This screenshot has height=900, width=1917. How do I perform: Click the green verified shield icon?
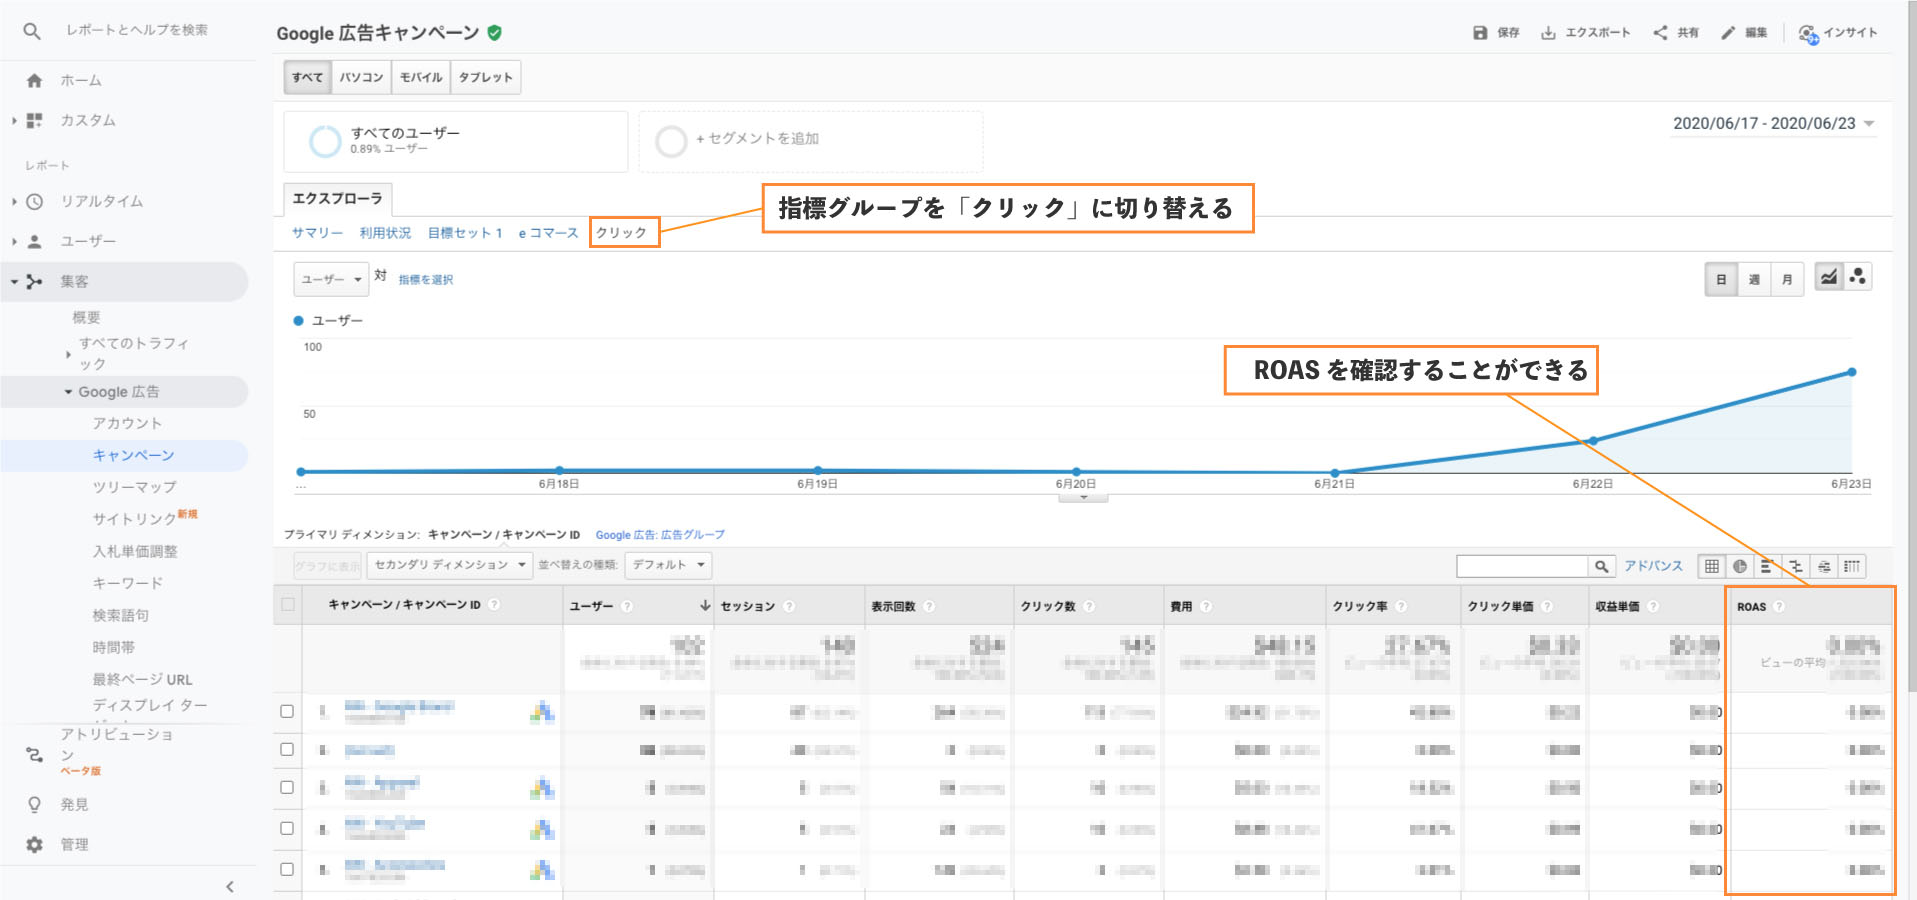pos(494,33)
